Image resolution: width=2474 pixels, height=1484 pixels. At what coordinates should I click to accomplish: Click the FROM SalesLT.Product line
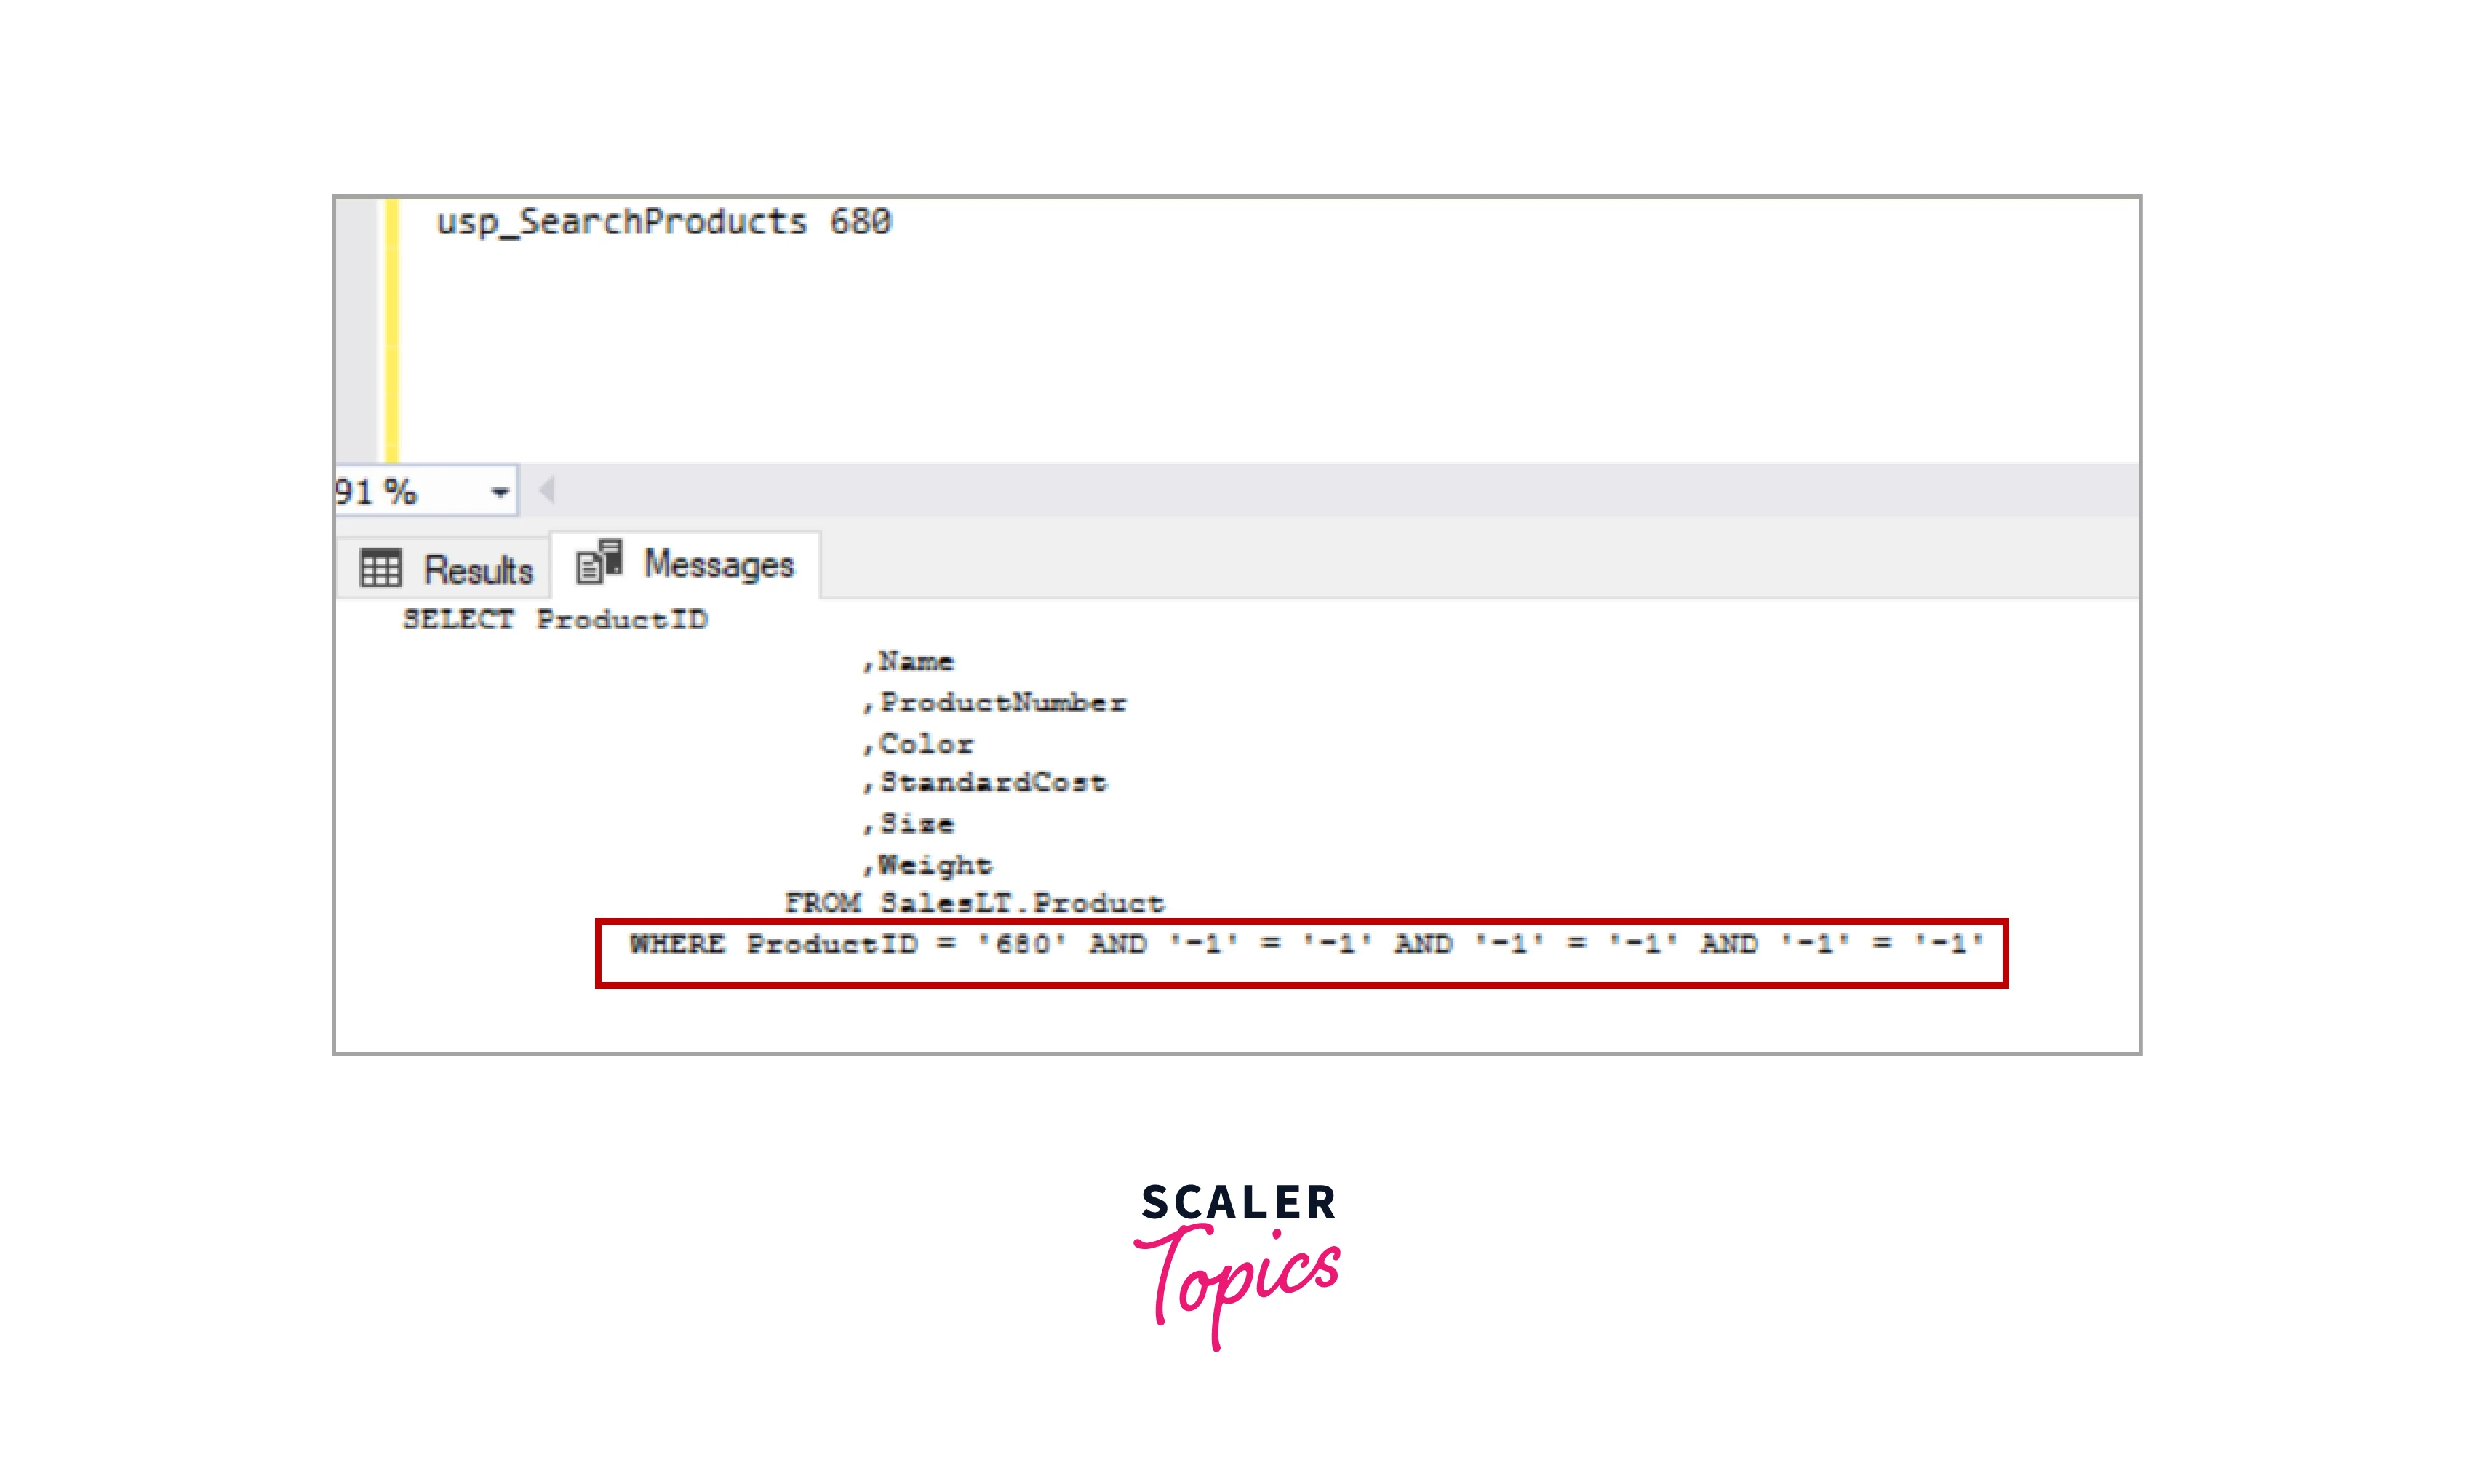(975, 903)
